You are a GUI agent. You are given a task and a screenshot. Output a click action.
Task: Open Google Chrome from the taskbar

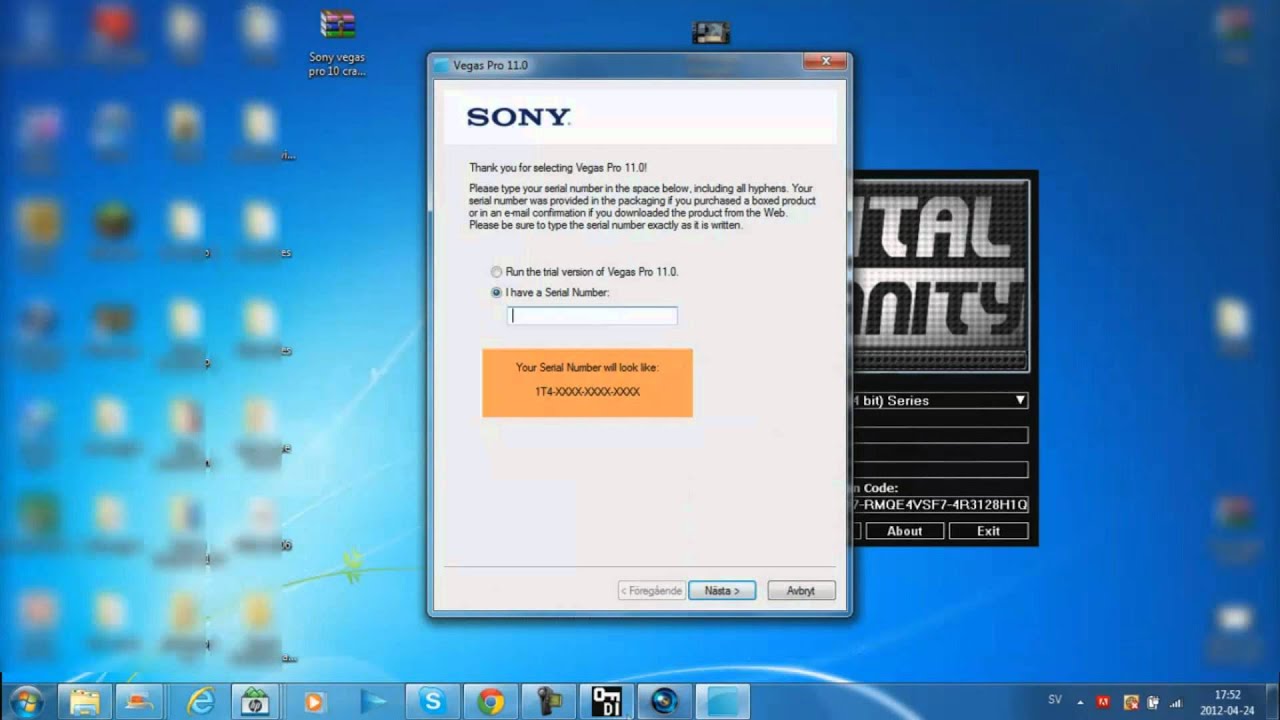491,701
